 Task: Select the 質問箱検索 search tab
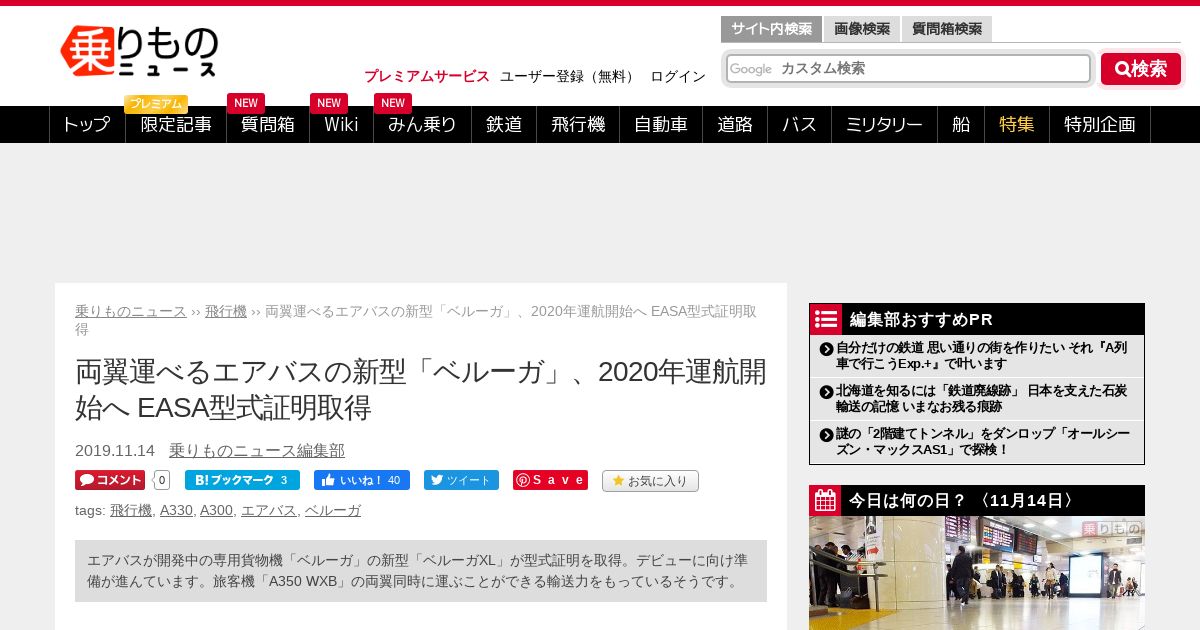[947, 29]
